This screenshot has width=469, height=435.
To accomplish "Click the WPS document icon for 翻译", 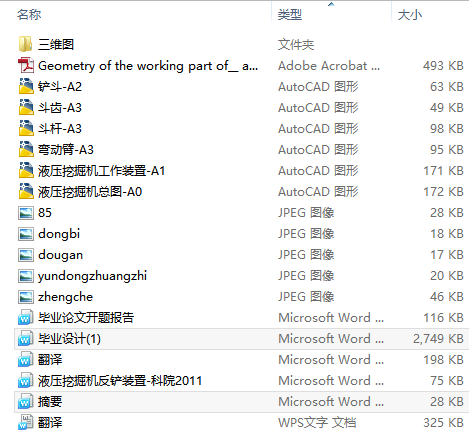I will tap(26, 423).
